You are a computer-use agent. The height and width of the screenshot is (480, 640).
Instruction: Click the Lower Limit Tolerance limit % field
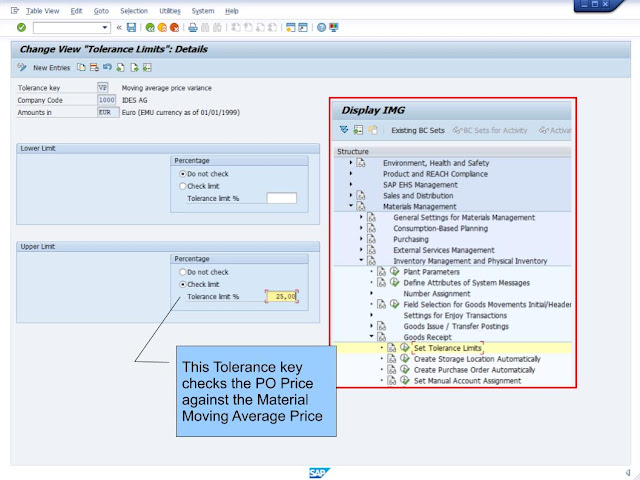282,198
